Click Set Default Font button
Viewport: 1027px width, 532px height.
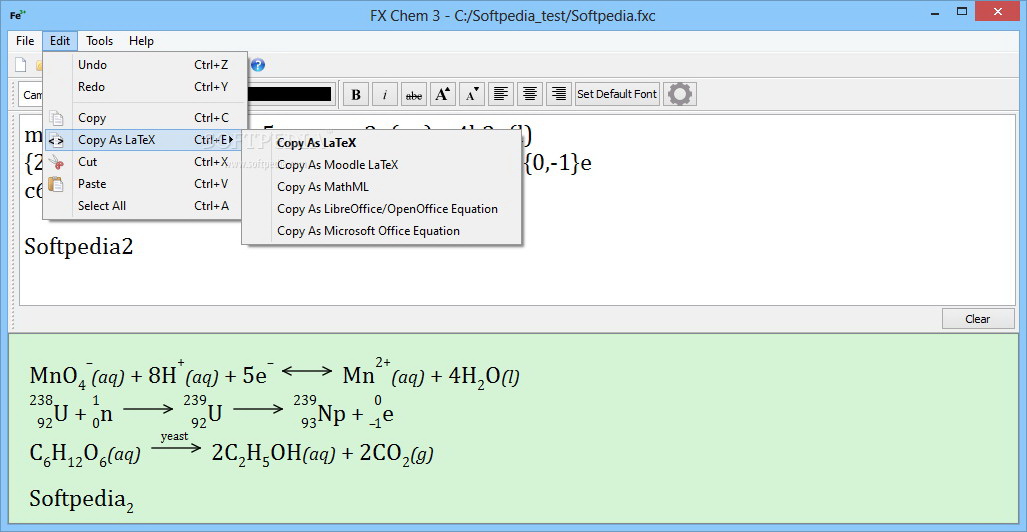617,94
